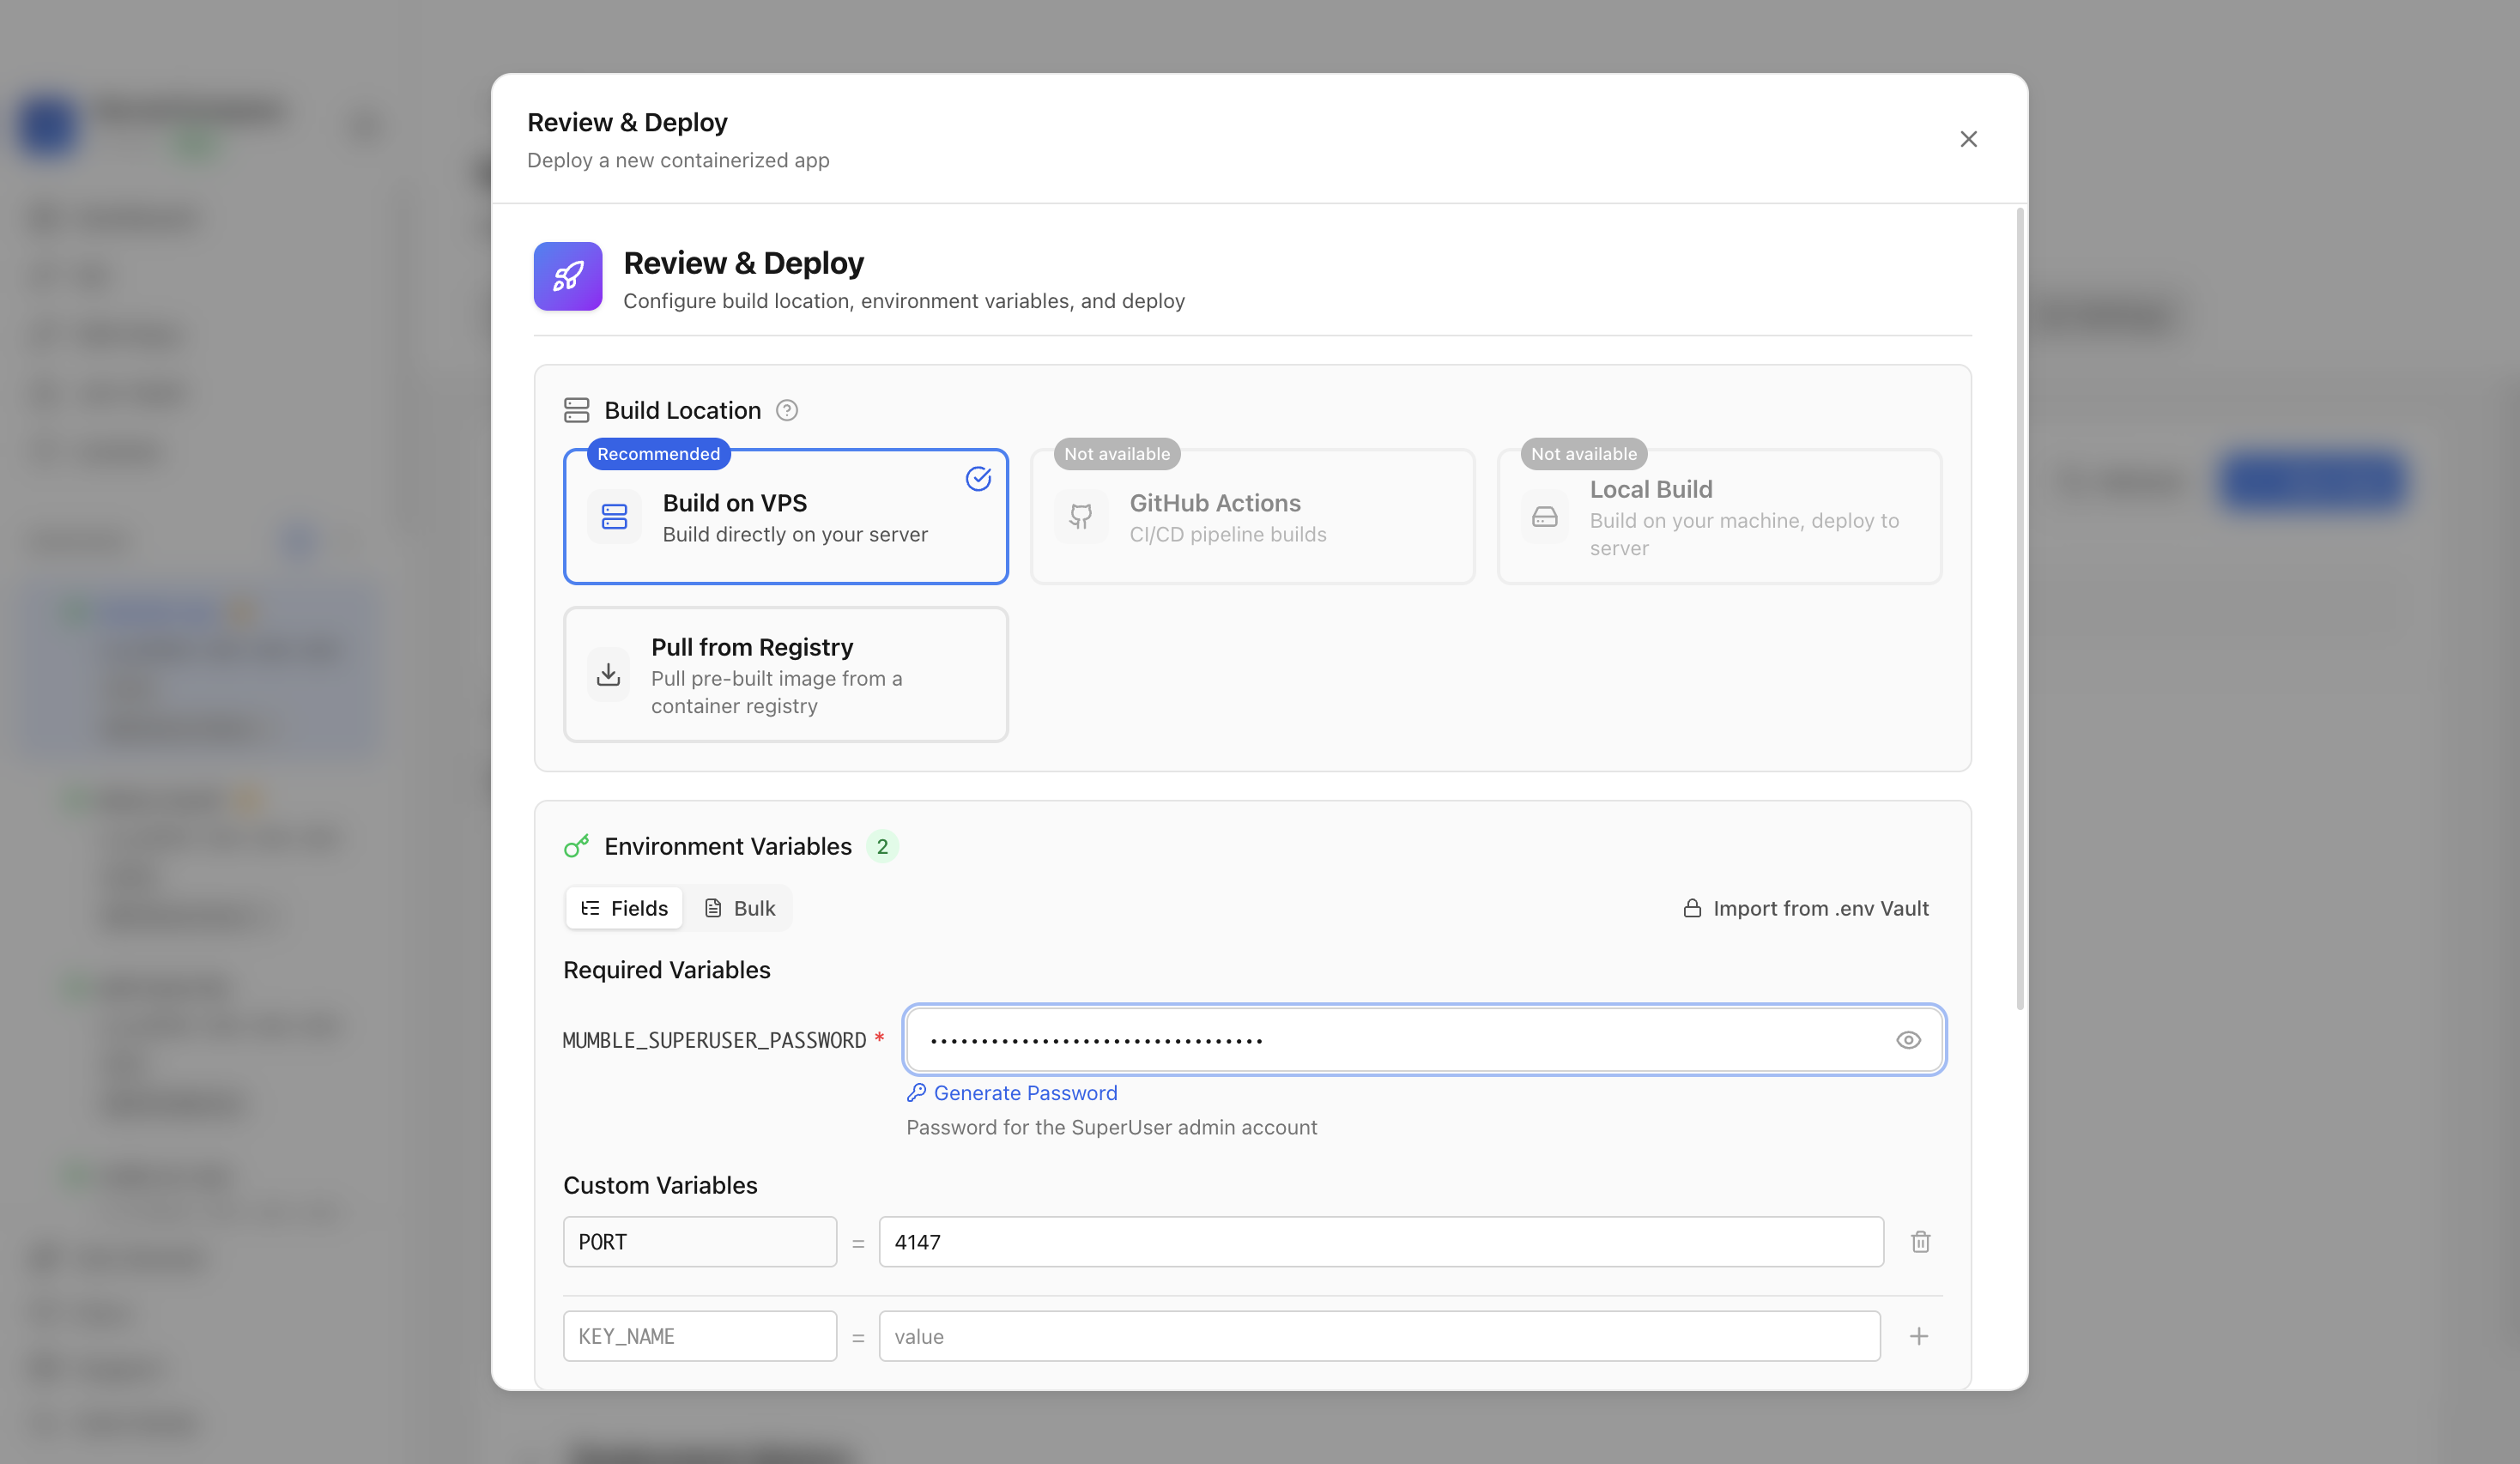Click the Build Location server icon

pos(577,410)
